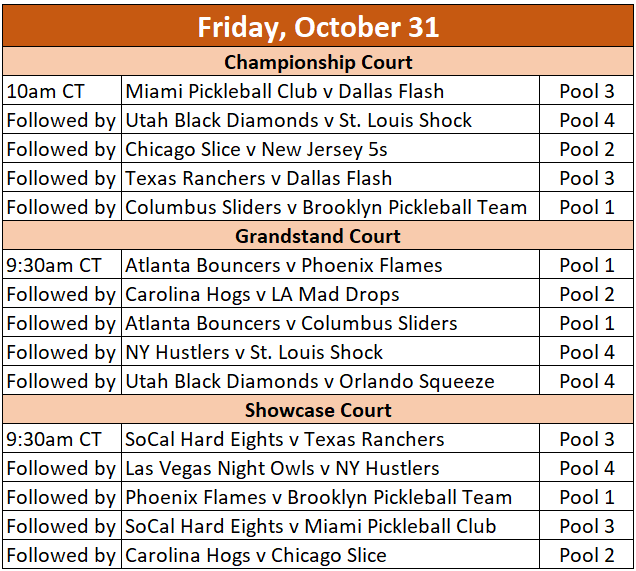Click Carolina Hogs v Chicago Slice match
Viewport: 636px width, 571px height.
click(256, 555)
